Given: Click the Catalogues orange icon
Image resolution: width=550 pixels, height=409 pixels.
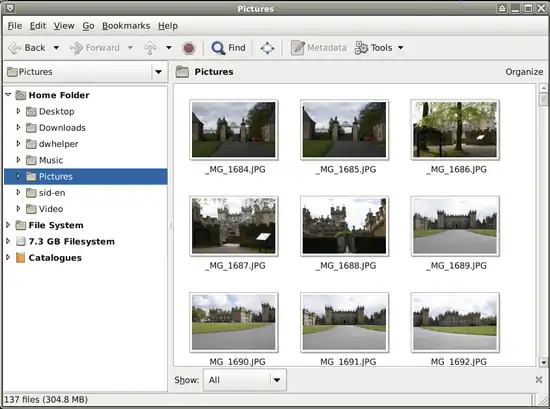Looking at the screenshot, I should 21,258.
